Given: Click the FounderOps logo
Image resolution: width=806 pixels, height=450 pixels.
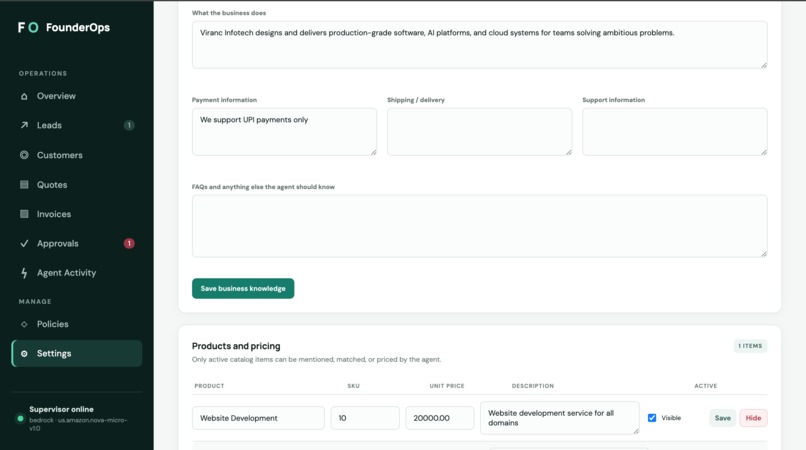Looking at the screenshot, I should coord(64,27).
